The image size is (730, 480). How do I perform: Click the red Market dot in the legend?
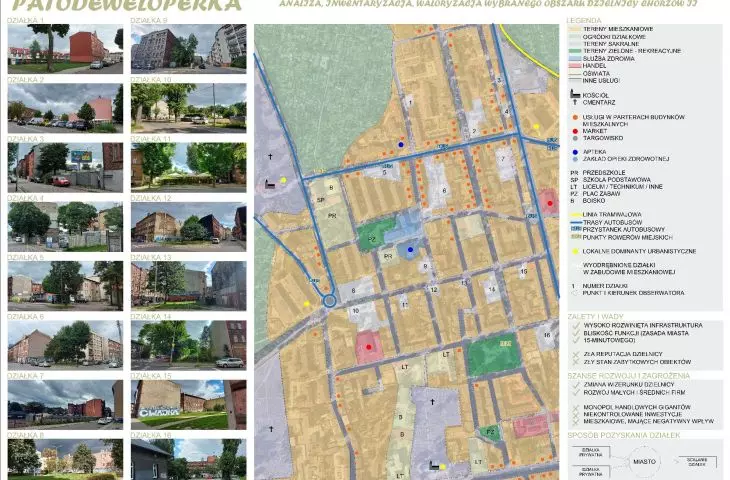click(575, 131)
